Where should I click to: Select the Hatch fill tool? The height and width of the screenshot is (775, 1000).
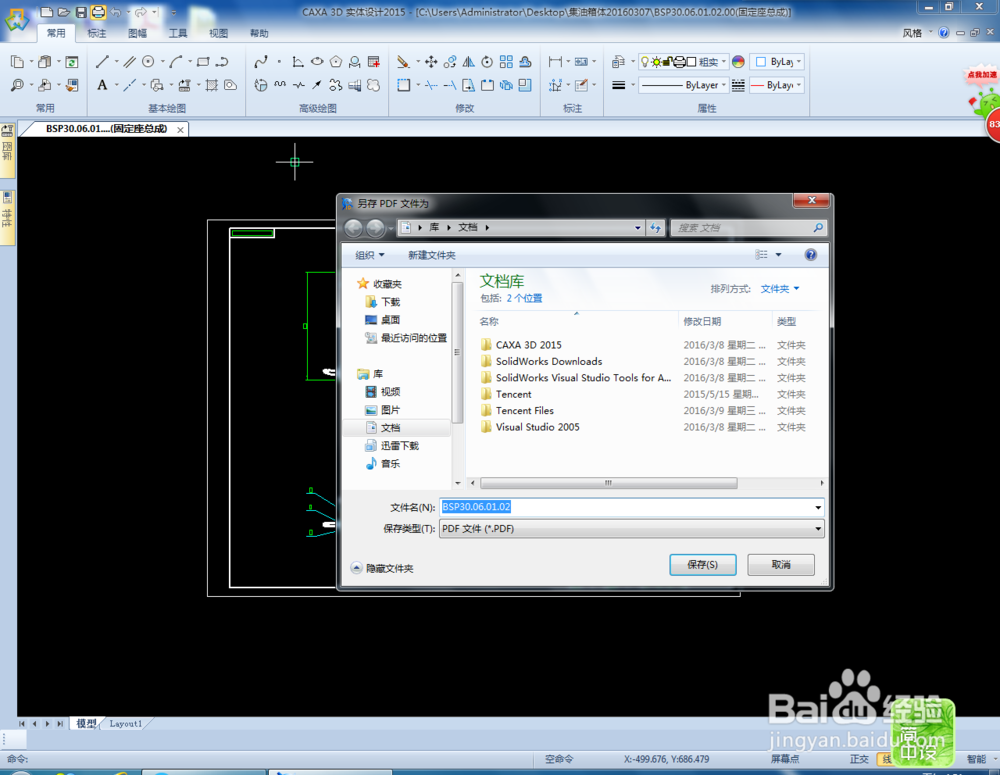point(212,85)
